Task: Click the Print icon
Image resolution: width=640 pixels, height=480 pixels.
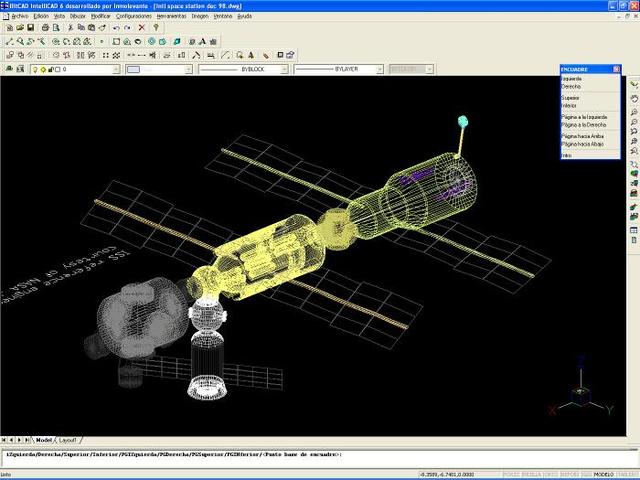Action: coord(45,28)
